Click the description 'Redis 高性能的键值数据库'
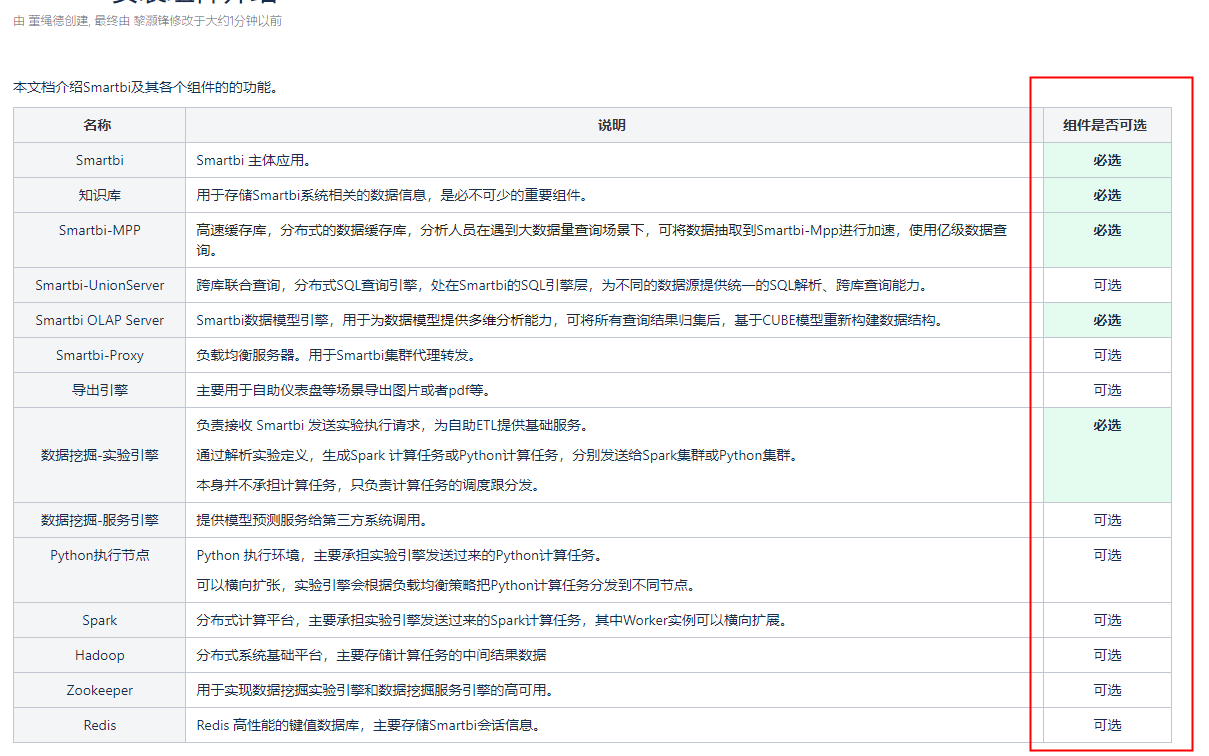1209x756 pixels. (x=368, y=725)
